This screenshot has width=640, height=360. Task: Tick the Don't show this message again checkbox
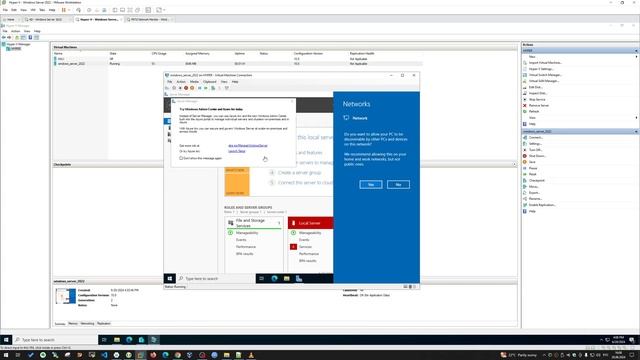[181, 158]
